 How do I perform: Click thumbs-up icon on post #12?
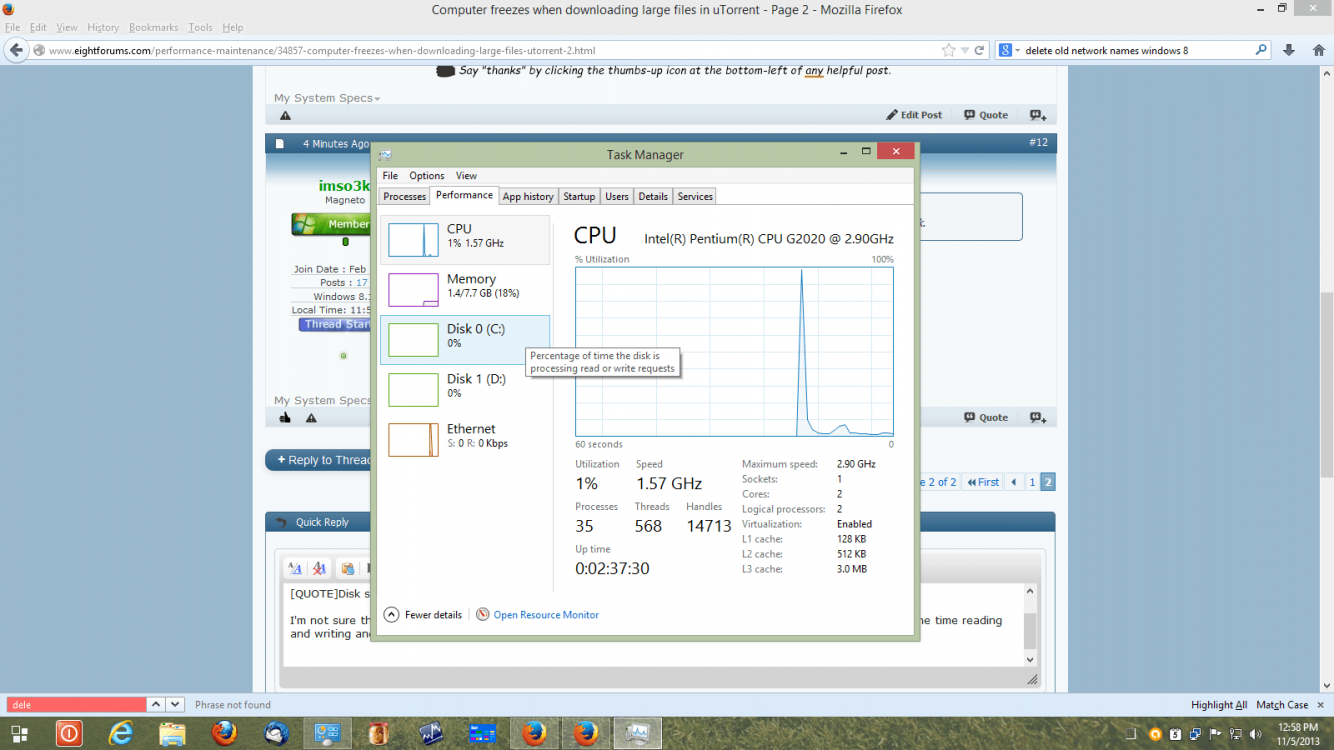click(x=285, y=418)
